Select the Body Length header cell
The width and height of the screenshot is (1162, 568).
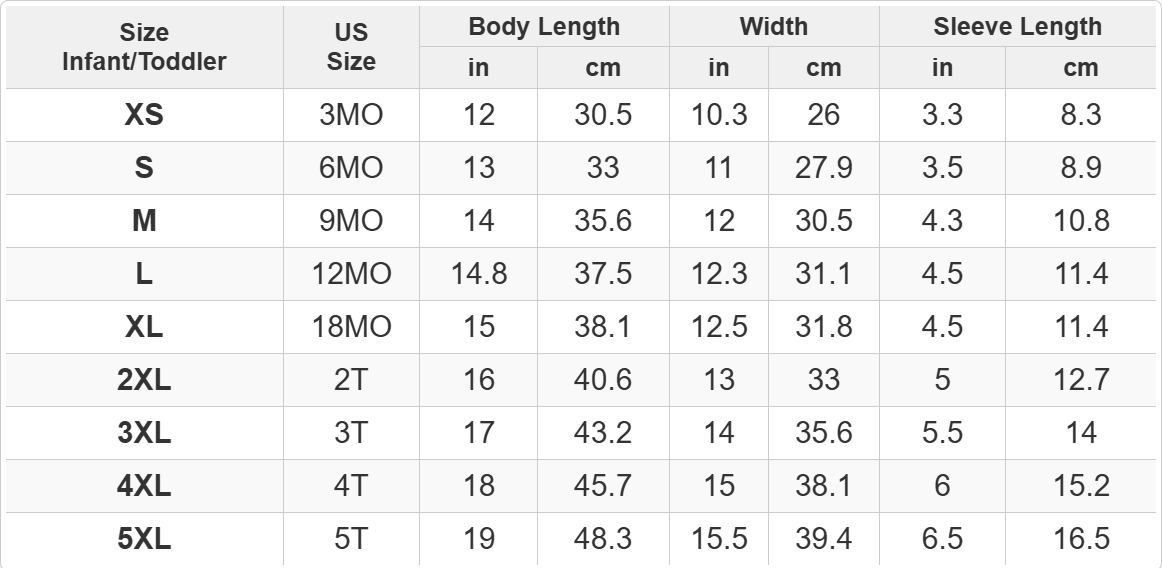coord(544,26)
